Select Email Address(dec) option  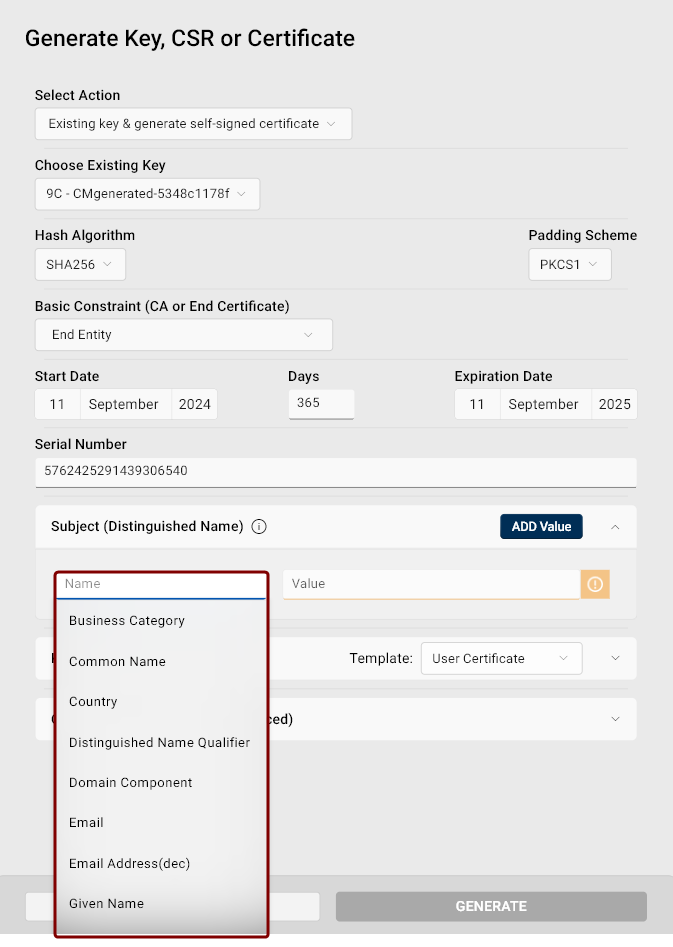pyautogui.click(x=161, y=864)
